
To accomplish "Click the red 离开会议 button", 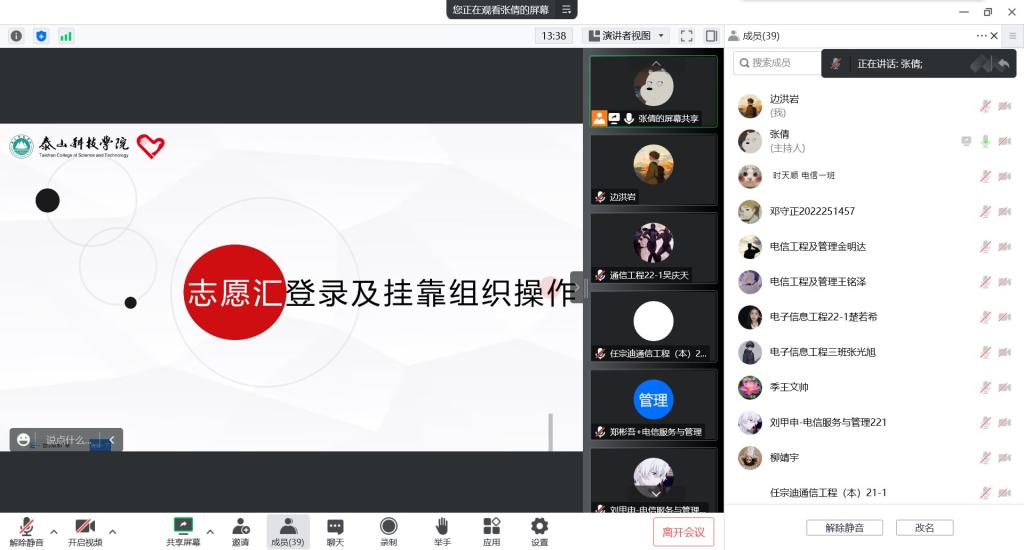I will [x=683, y=532].
